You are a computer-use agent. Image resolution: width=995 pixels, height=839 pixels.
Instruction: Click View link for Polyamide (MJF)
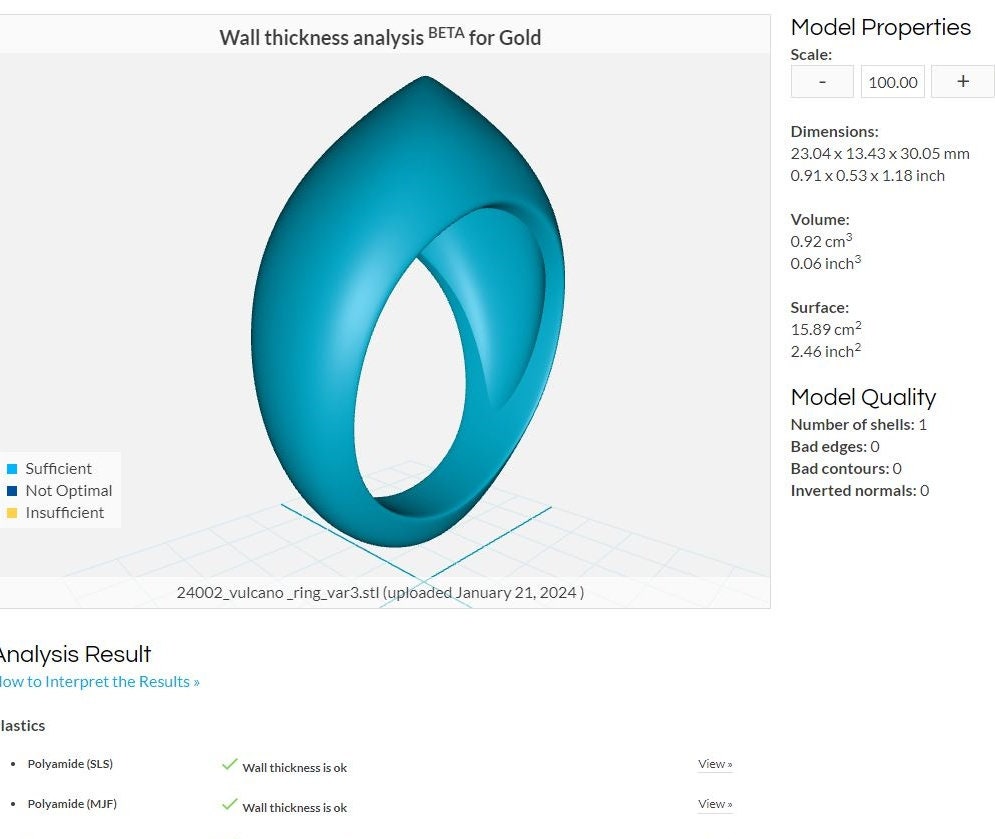[715, 804]
